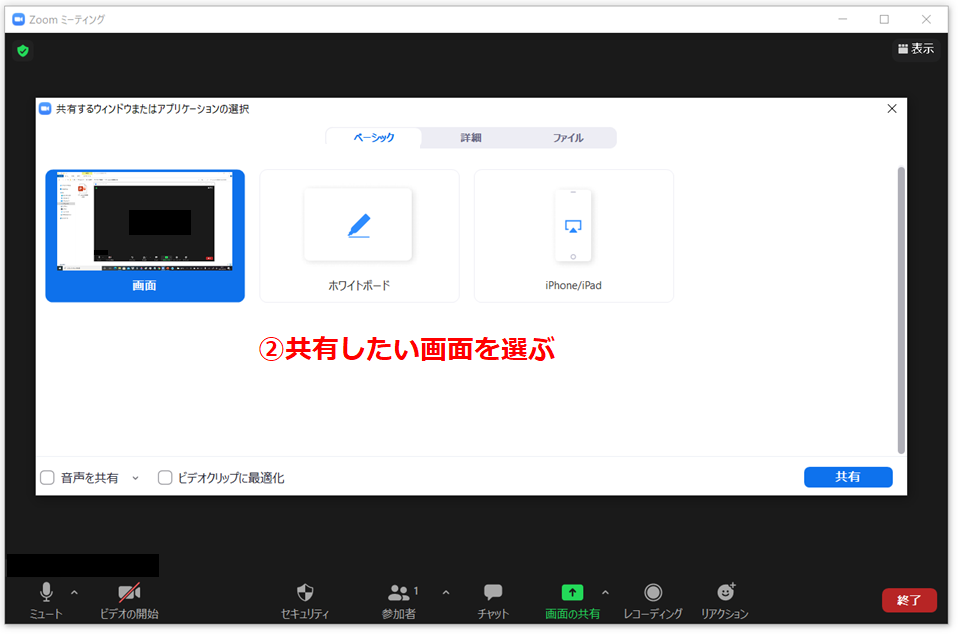
Task: Switch to the 詳細 tab
Action: point(470,138)
